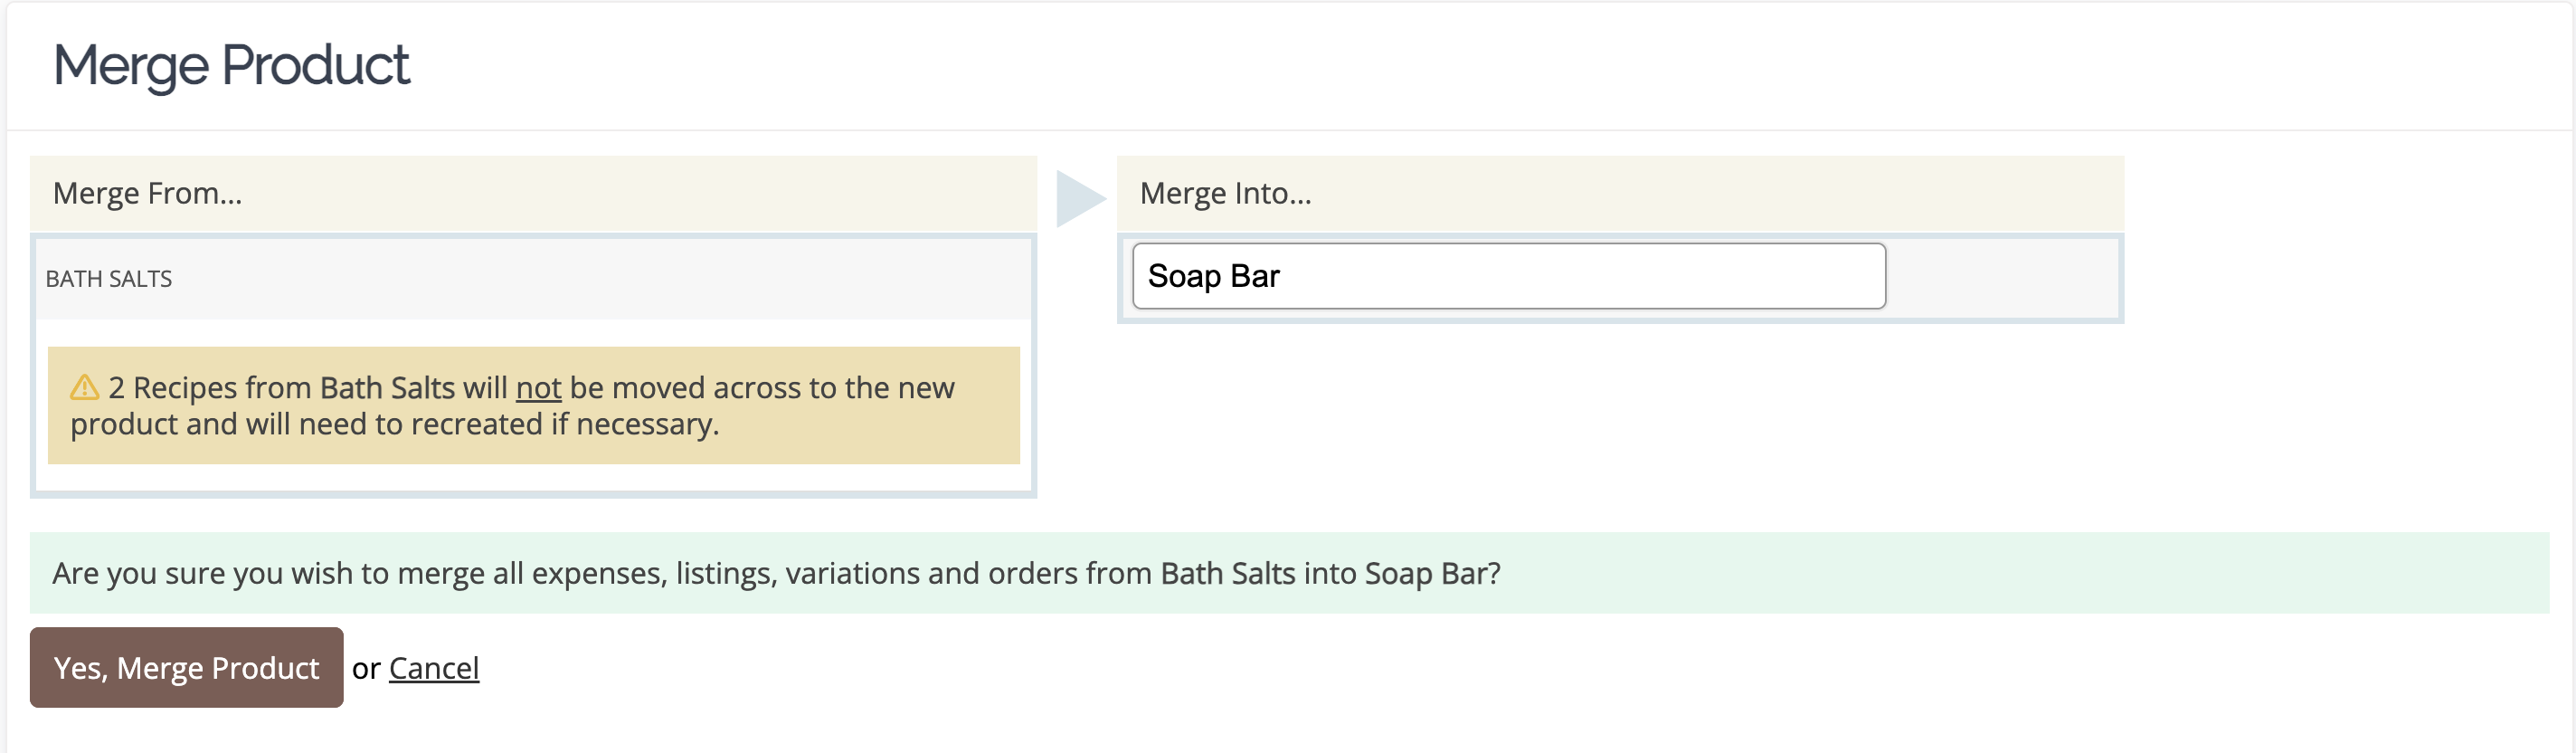Confirm with Yes, Merge Product button
The image size is (2576, 753).
[x=186, y=667]
